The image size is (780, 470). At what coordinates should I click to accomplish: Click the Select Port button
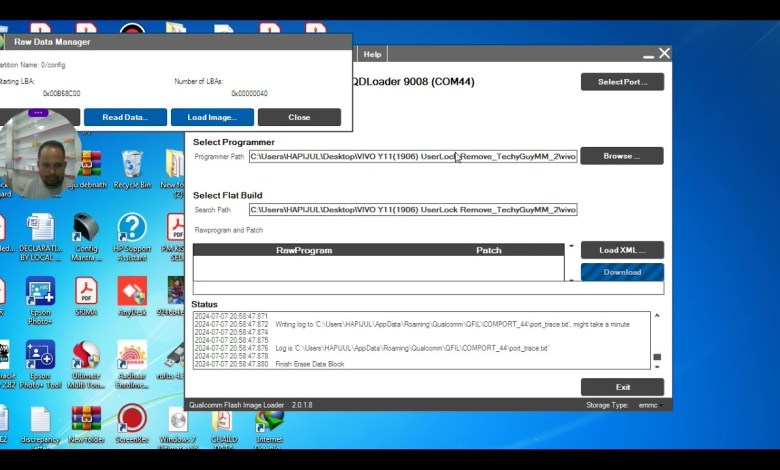tap(622, 82)
